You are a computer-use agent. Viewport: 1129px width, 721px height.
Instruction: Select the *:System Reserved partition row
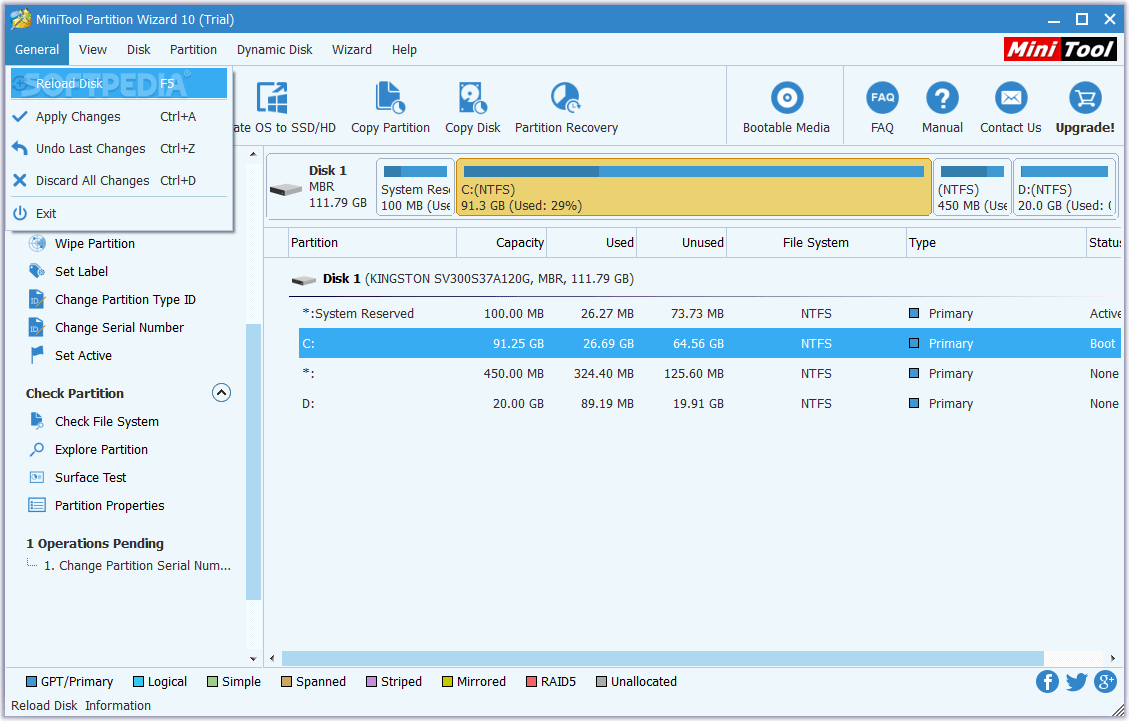[709, 314]
